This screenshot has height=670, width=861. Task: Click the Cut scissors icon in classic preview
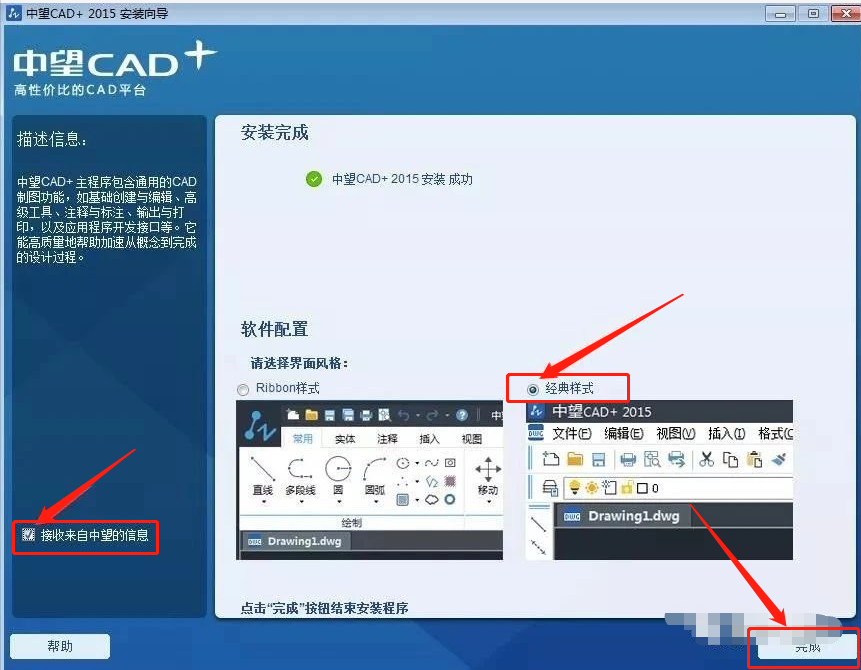707,459
